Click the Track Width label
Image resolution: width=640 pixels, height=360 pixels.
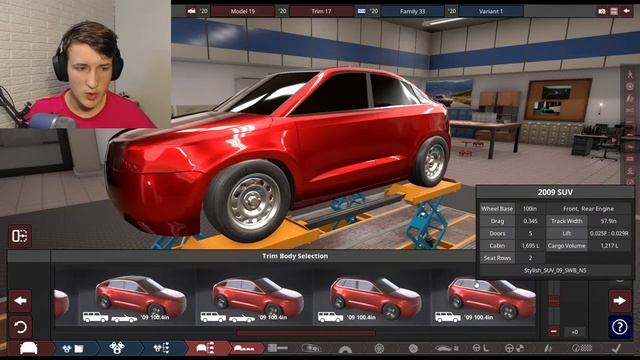(567, 221)
